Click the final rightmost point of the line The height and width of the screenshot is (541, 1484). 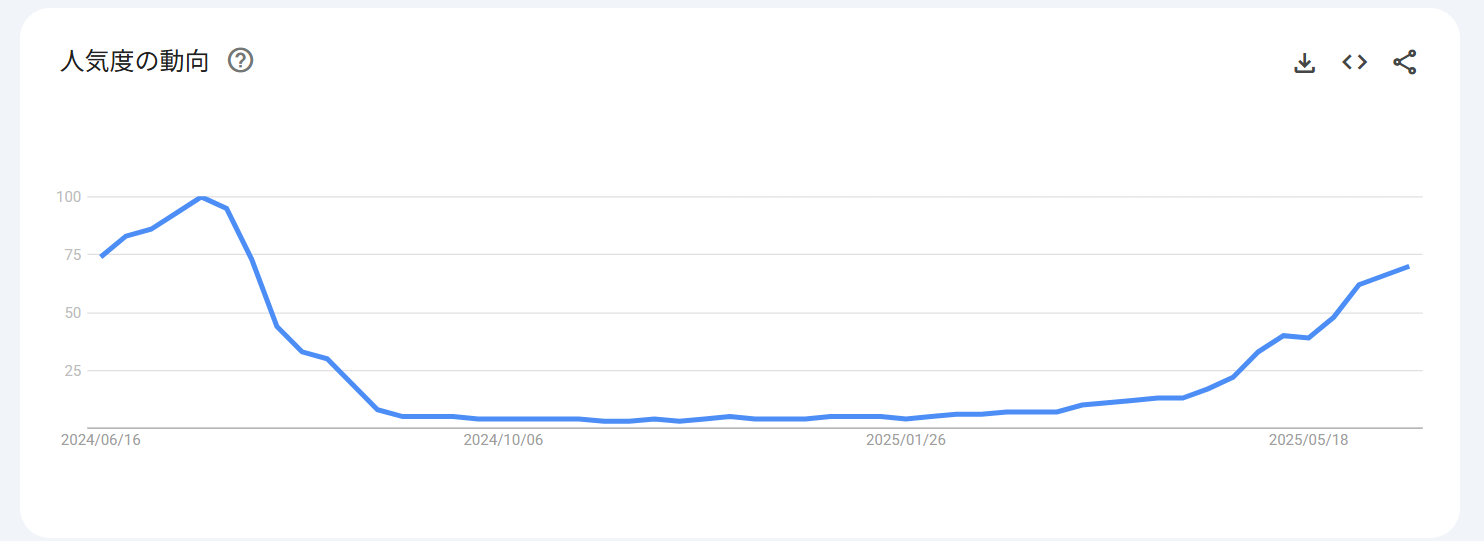[1408, 266]
